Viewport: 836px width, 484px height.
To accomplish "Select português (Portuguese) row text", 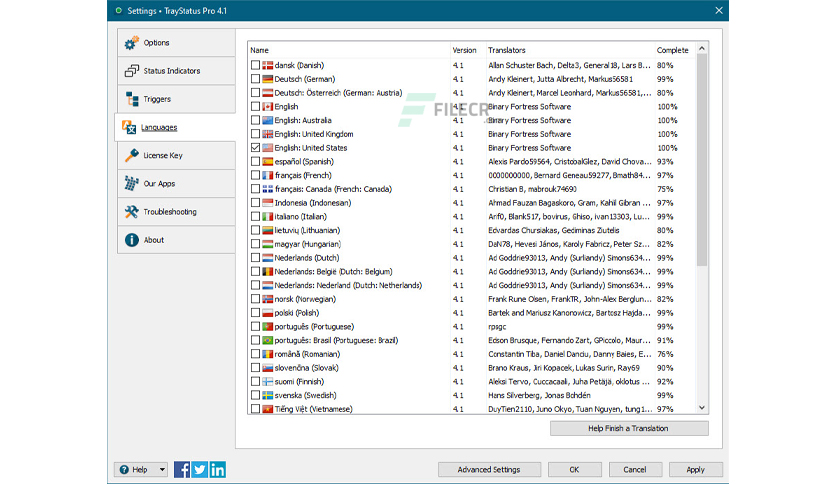I will tap(314, 327).
